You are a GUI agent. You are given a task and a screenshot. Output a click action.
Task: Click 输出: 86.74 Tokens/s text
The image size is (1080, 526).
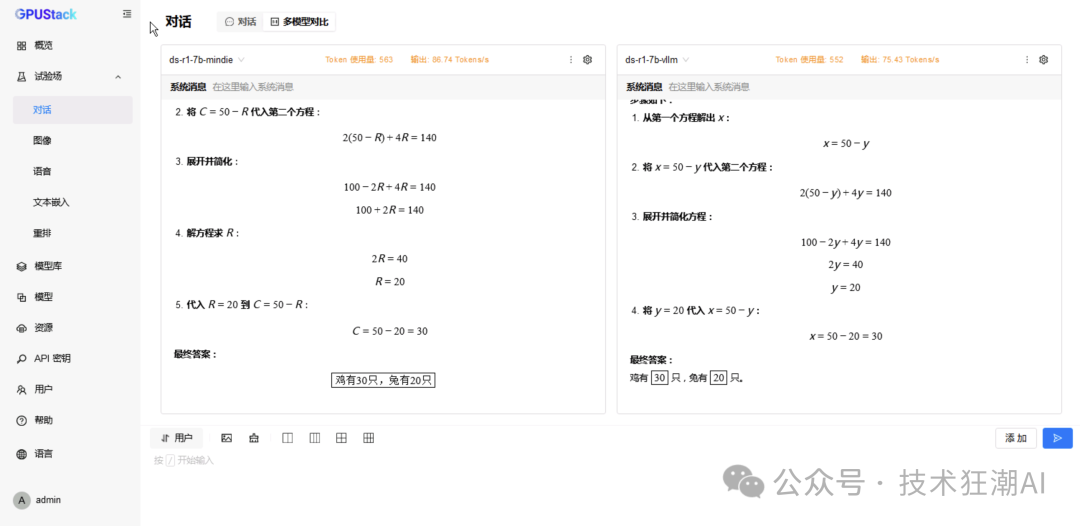click(x=450, y=60)
